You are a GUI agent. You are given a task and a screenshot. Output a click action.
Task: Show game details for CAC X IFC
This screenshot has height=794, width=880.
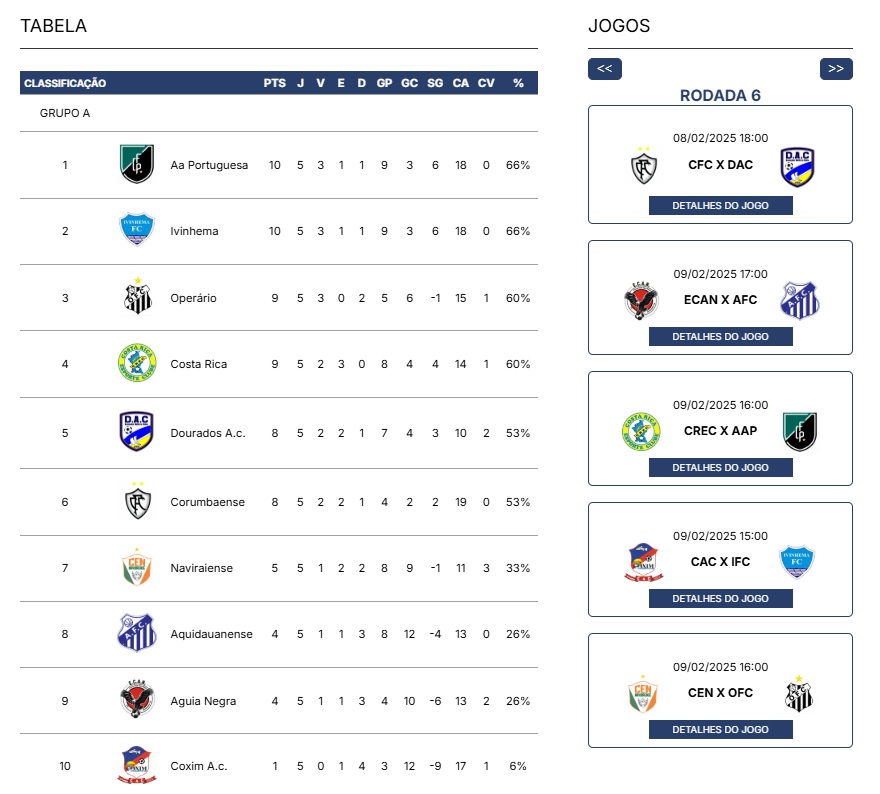pyautogui.click(x=721, y=598)
